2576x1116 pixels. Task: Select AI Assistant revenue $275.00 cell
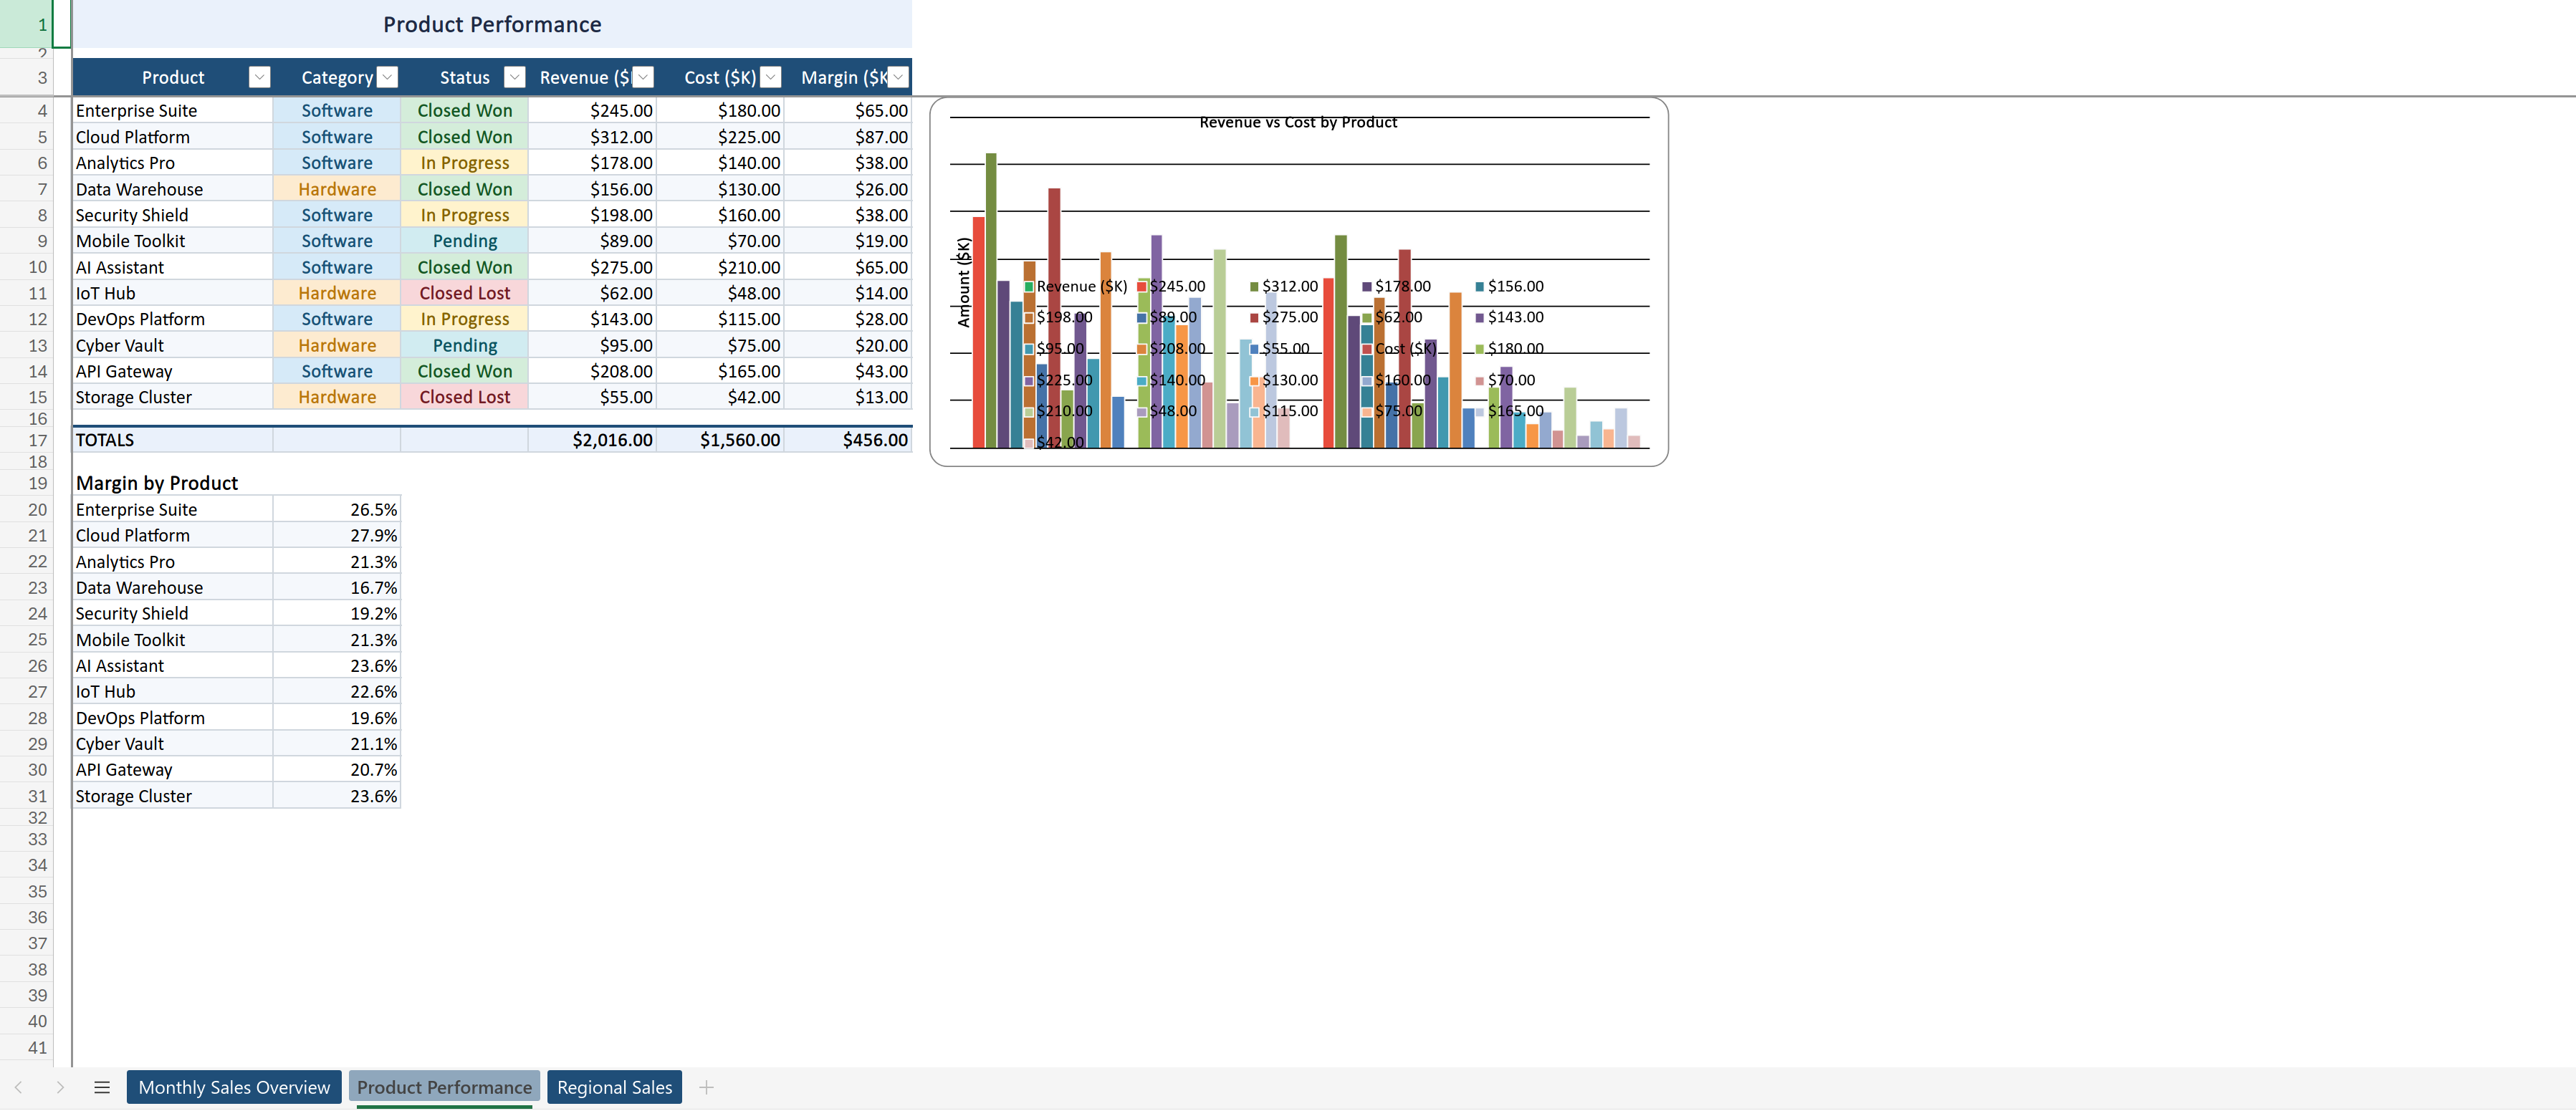coord(592,267)
